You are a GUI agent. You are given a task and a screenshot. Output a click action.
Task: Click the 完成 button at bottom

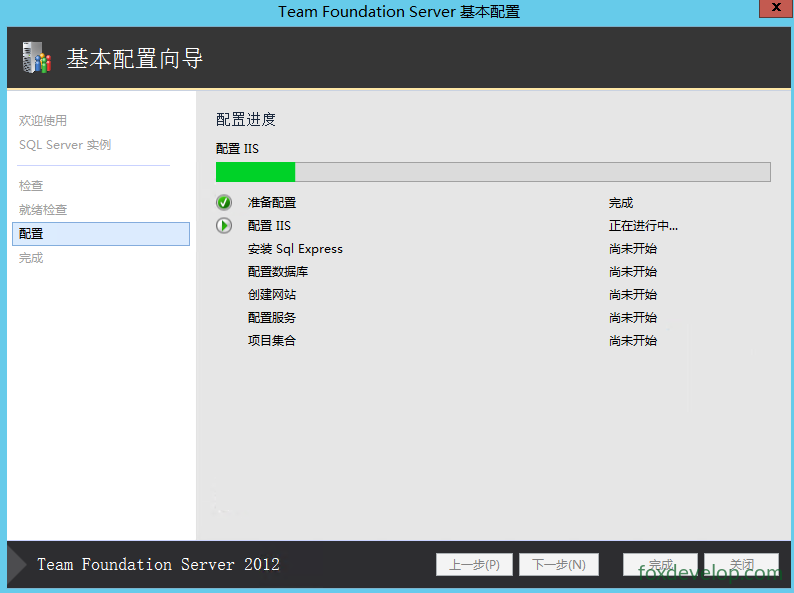pos(660,564)
